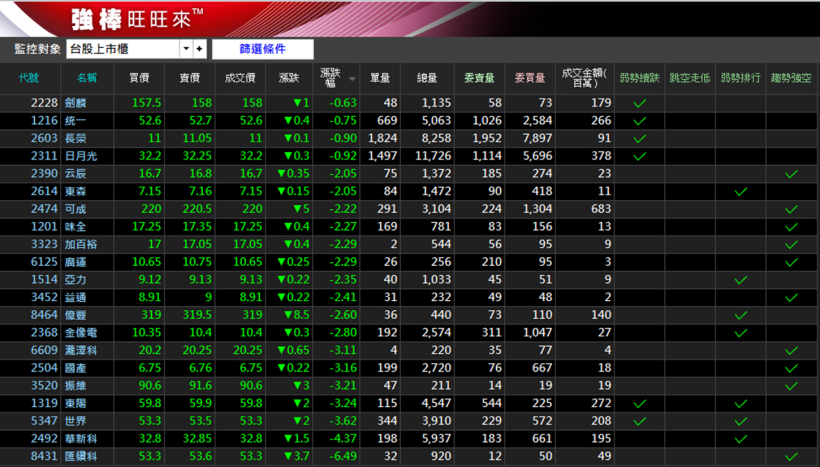820x467 pixels.
Task: Select stock name 統一
Action: tap(75, 121)
